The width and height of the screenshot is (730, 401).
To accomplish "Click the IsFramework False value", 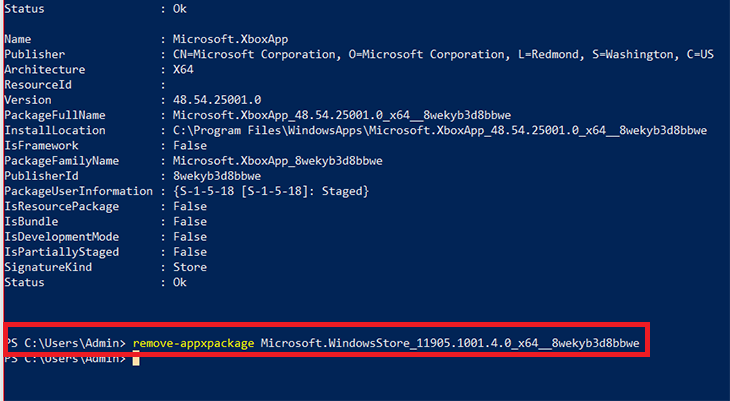I will (190, 146).
